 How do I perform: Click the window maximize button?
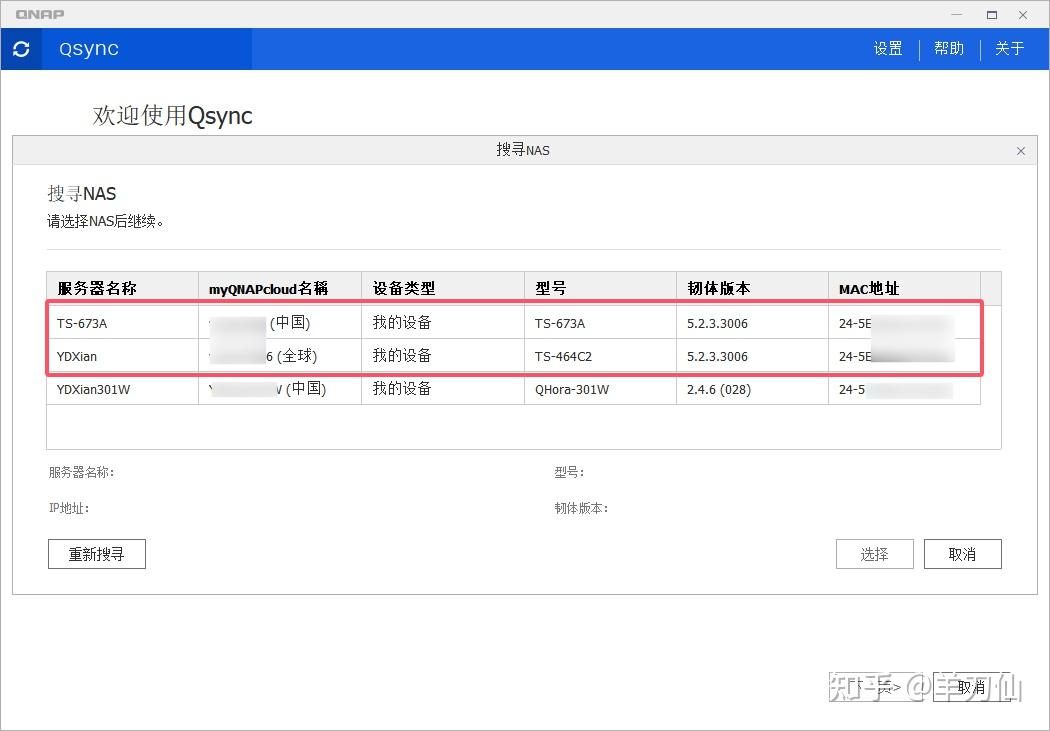(990, 14)
